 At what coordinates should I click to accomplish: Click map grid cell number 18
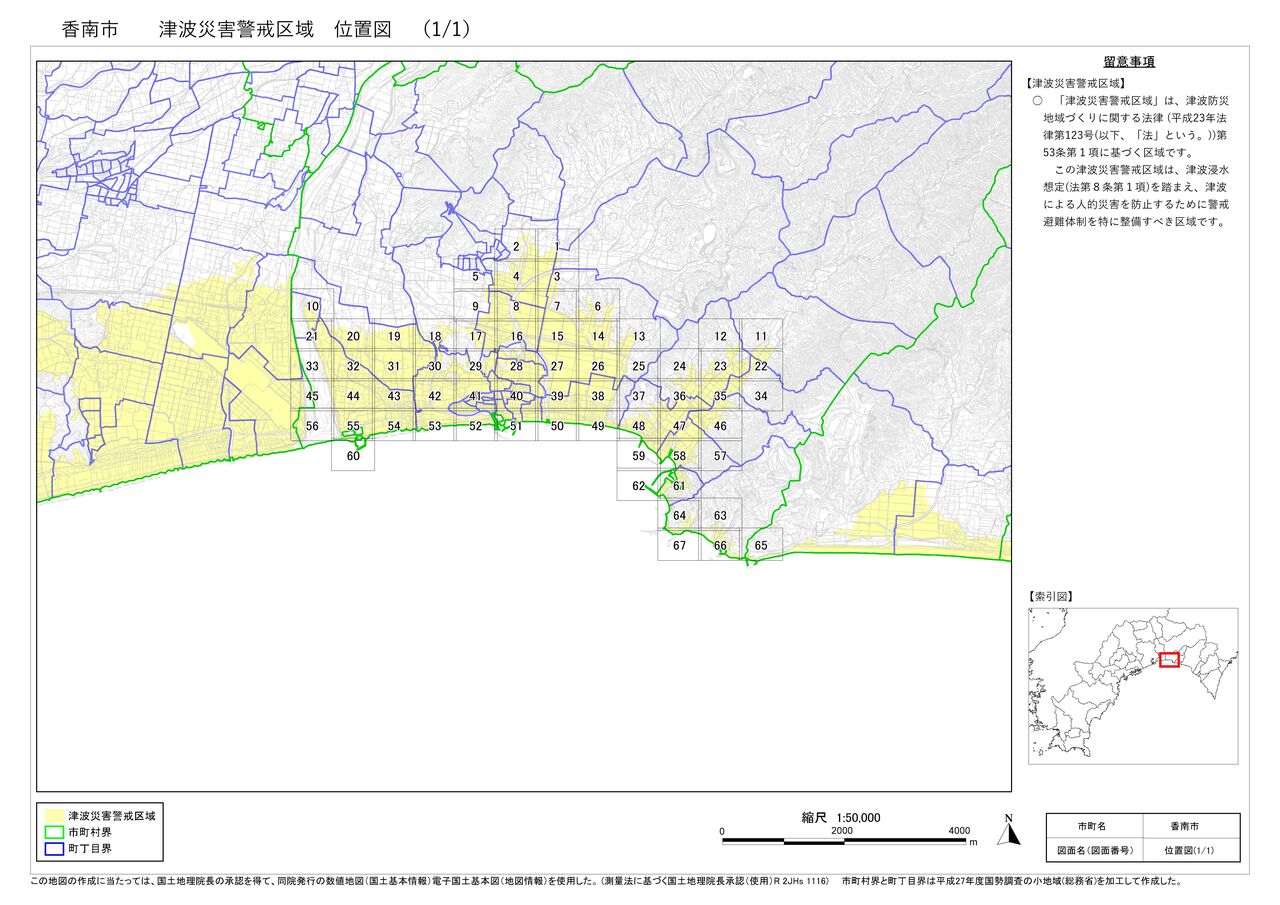click(x=435, y=336)
